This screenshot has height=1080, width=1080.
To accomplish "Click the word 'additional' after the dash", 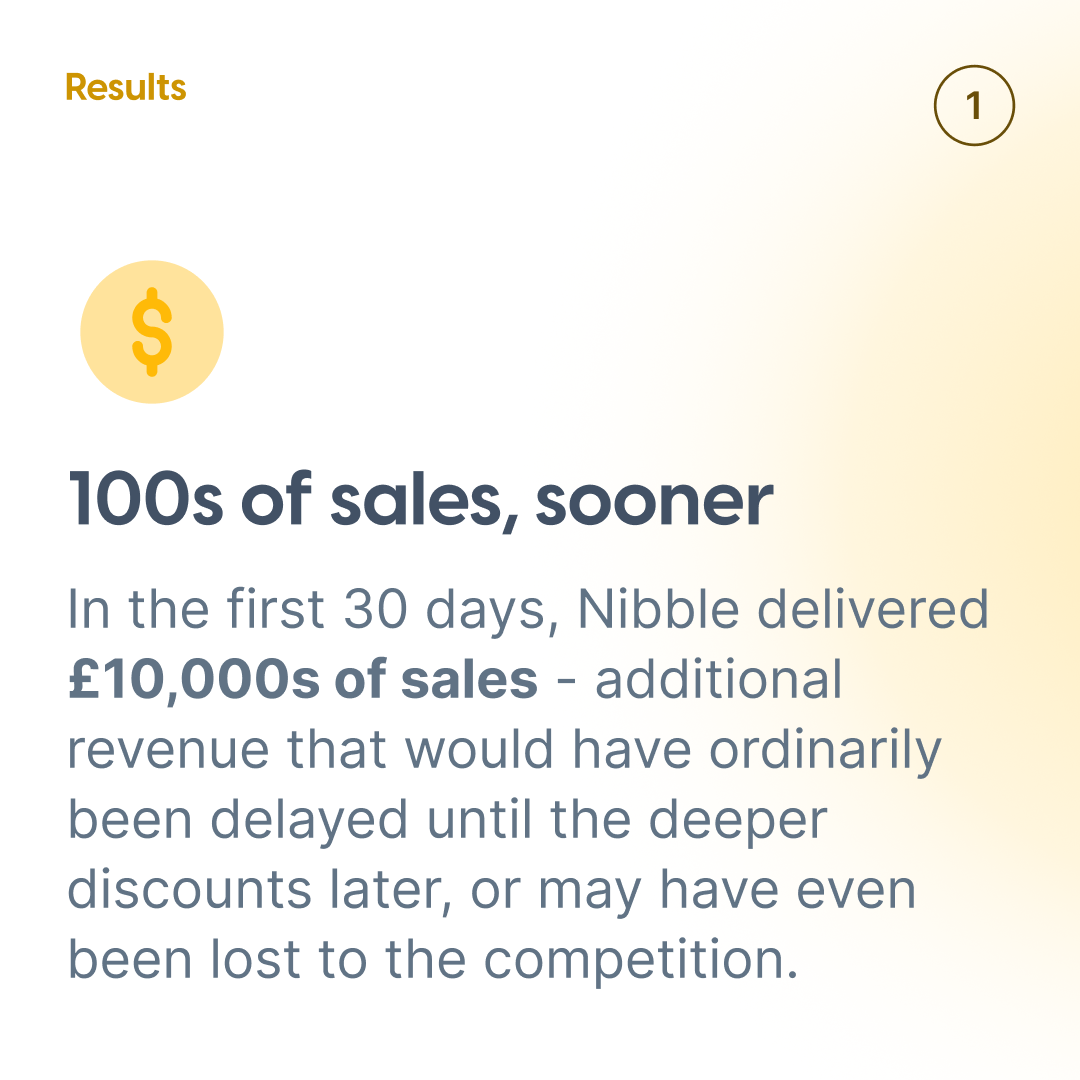I will [718, 679].
